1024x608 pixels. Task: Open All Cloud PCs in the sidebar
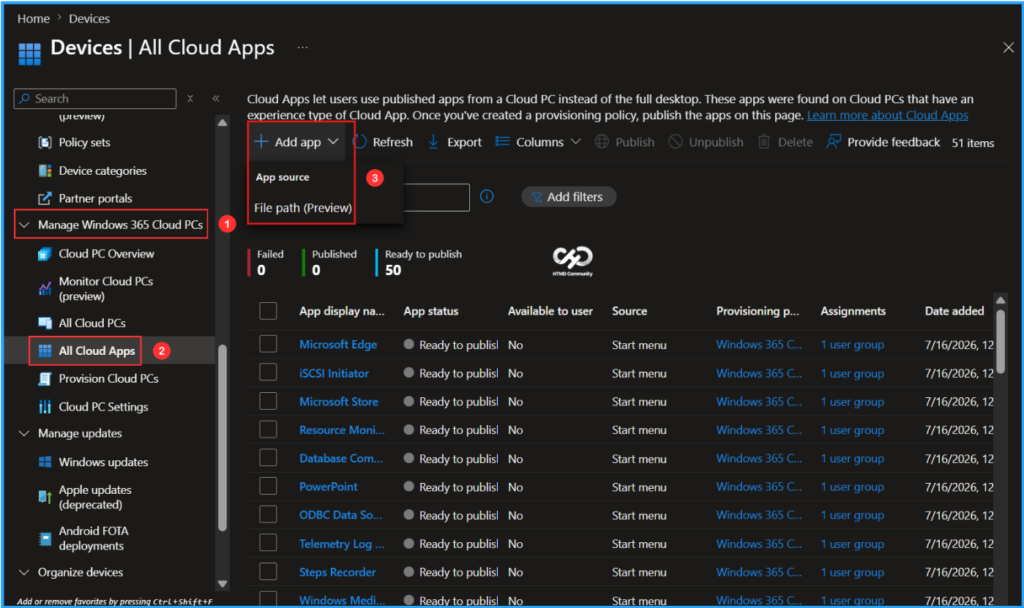92,323
